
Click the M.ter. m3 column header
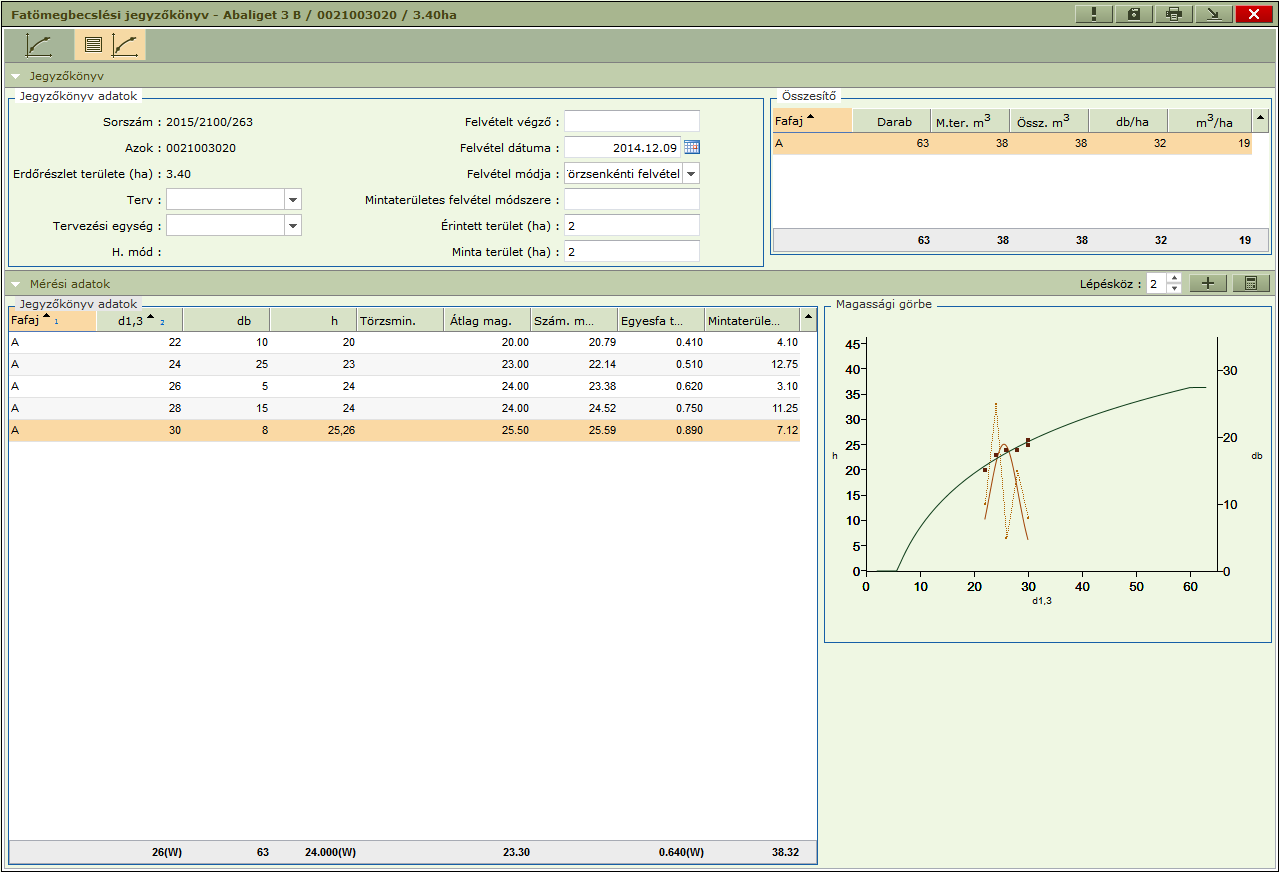970,121
